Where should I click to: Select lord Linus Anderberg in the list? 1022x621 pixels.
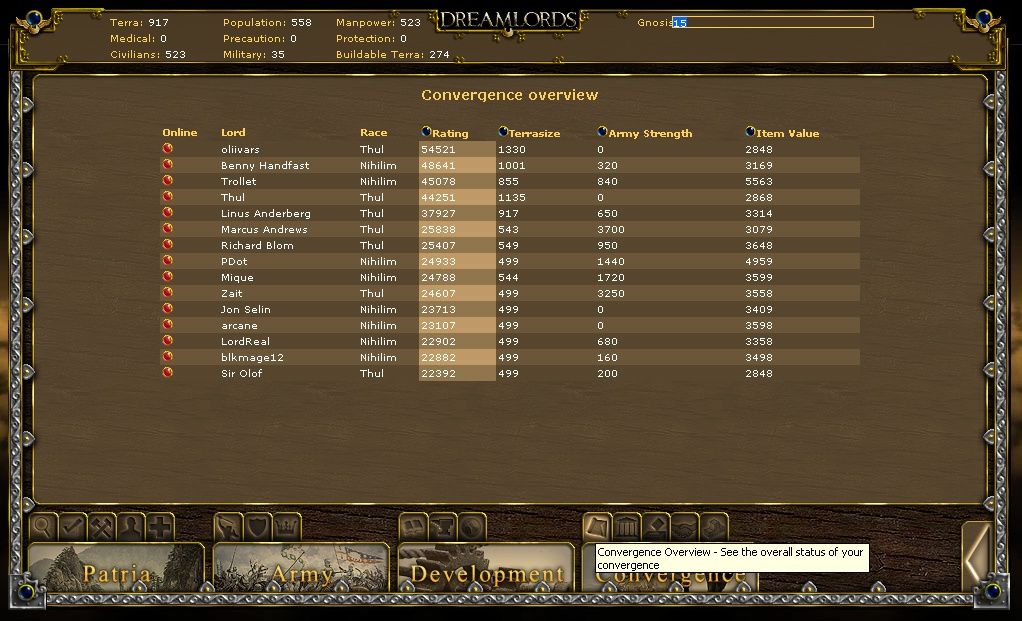pyautogui.click(x=265, y=214)
